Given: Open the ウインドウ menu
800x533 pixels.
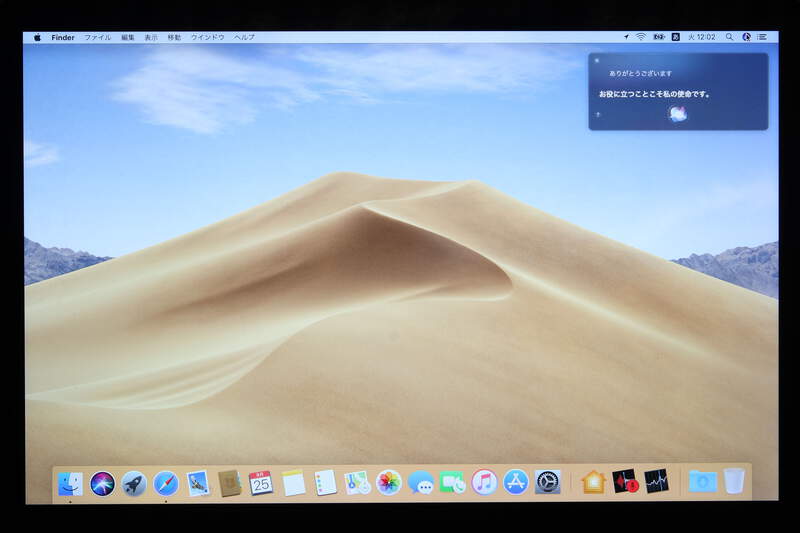Looking at the screenshot, I should 208,37.
